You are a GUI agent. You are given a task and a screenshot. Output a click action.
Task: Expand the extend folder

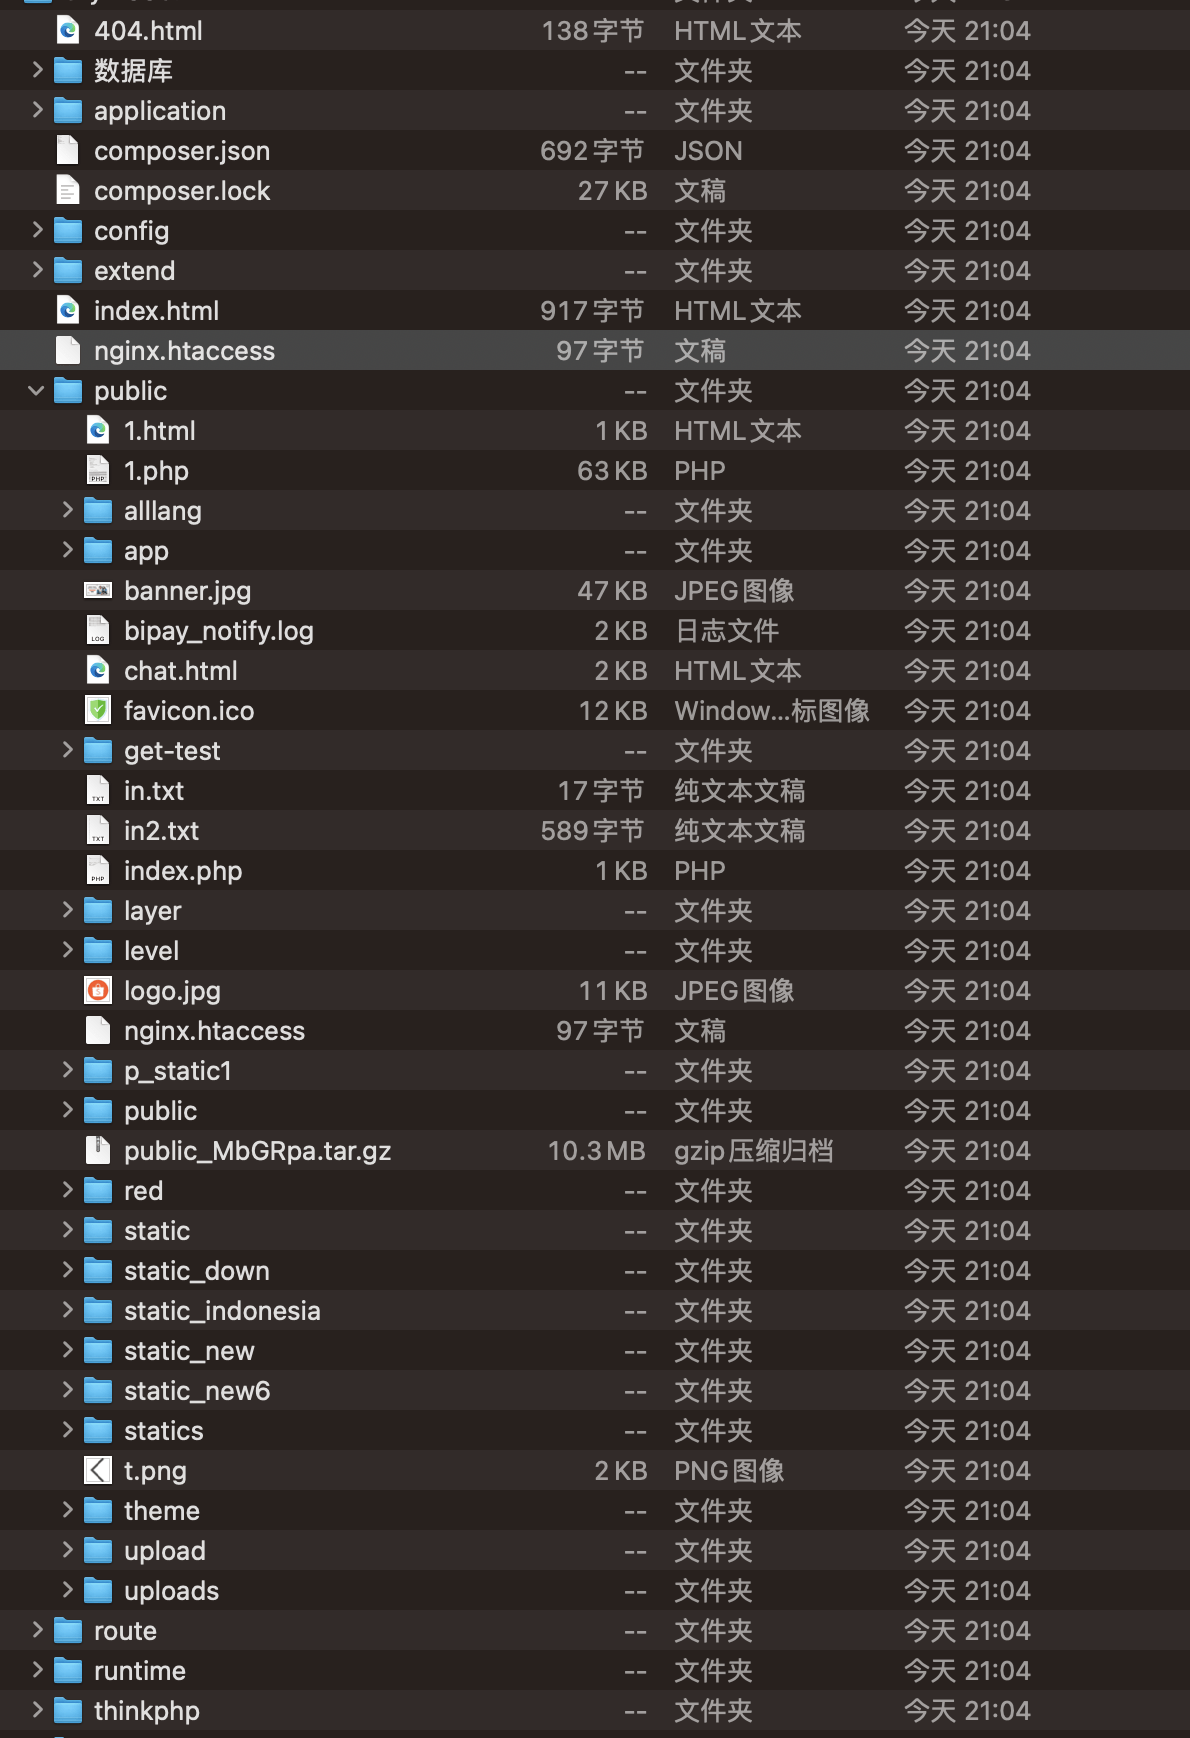[37, 270]
